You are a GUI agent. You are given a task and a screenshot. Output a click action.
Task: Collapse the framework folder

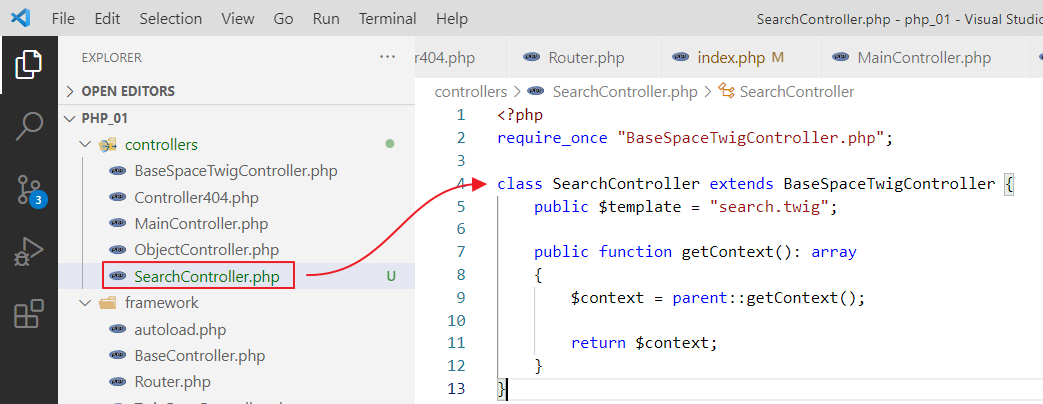pos(160,302)
